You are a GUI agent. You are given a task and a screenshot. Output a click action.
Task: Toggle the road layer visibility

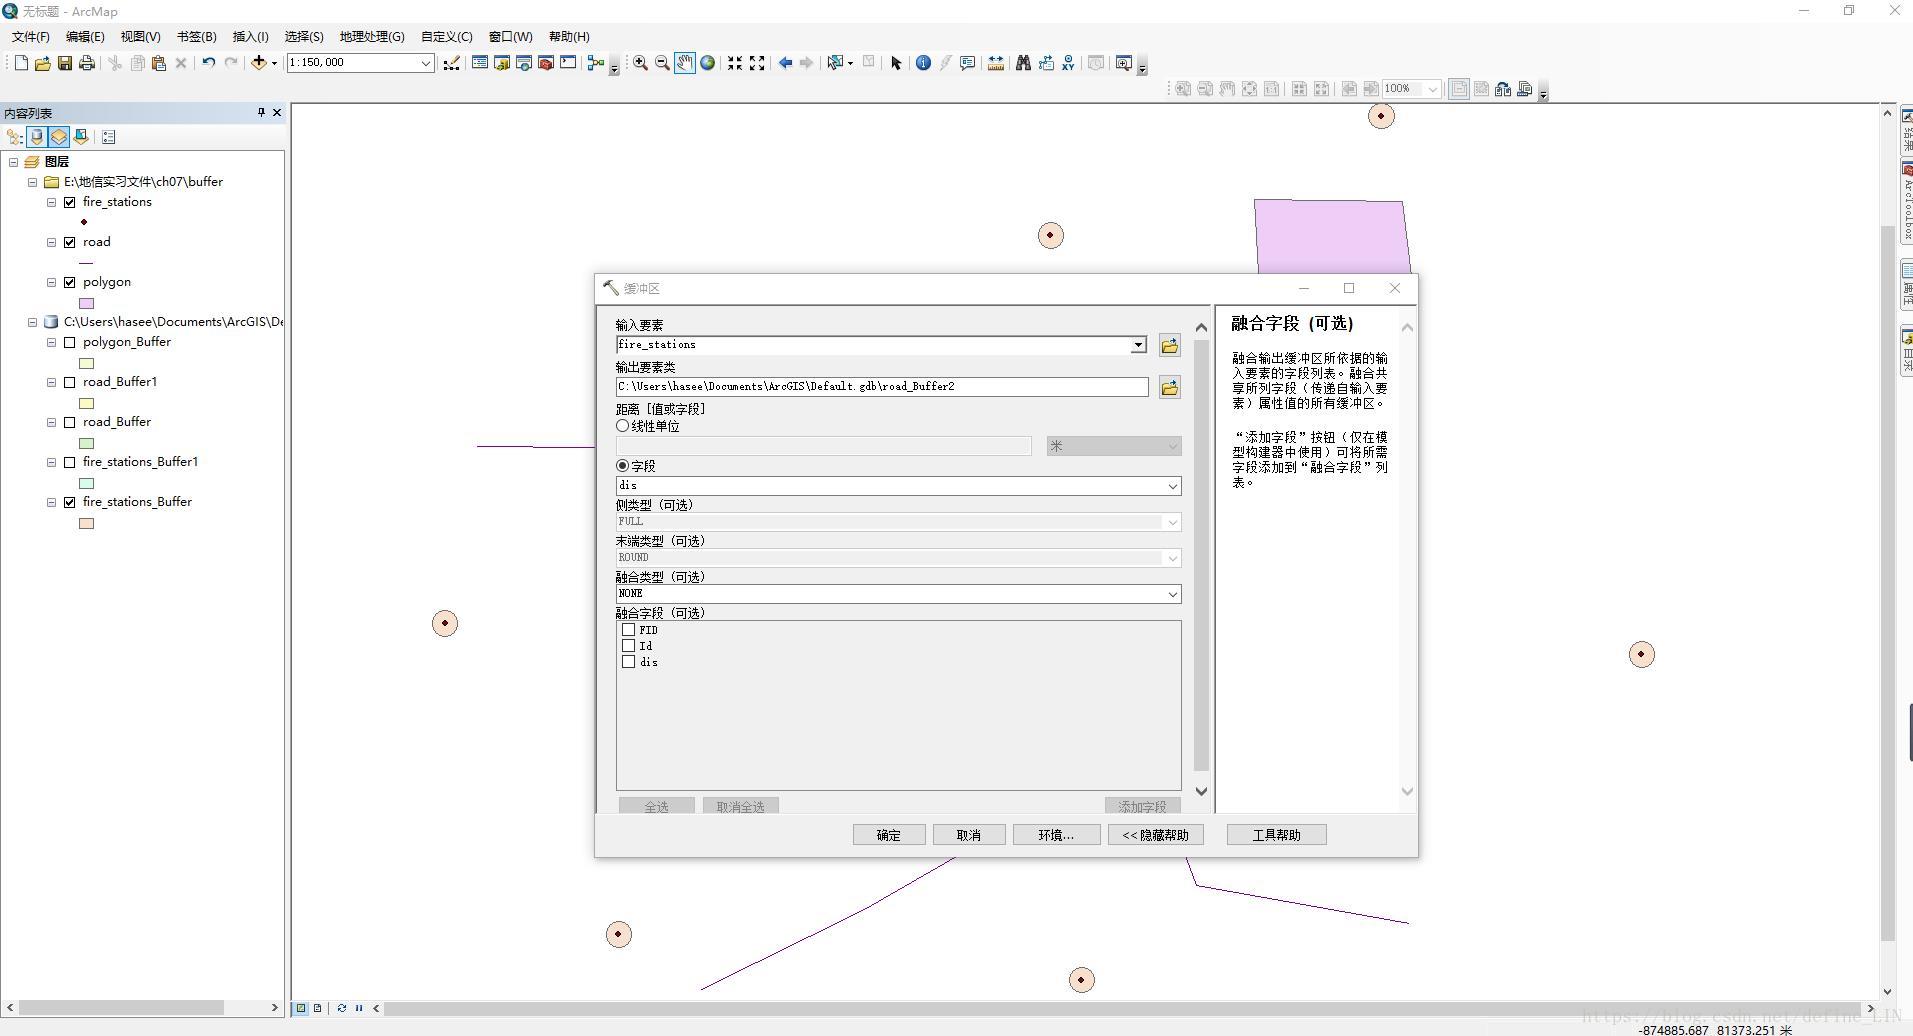[x=70, y=242]
